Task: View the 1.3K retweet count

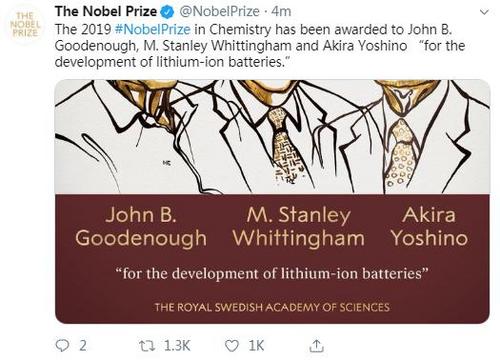Action: [x=177, y=346]
